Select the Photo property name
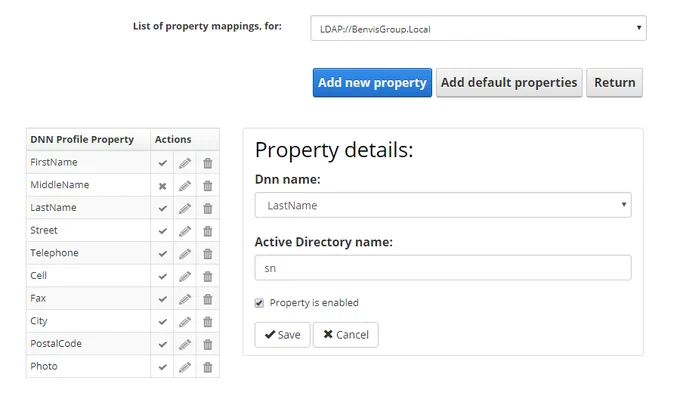Image resolution: width=680 pixels, height=393 pixels. tap(43, 366)
